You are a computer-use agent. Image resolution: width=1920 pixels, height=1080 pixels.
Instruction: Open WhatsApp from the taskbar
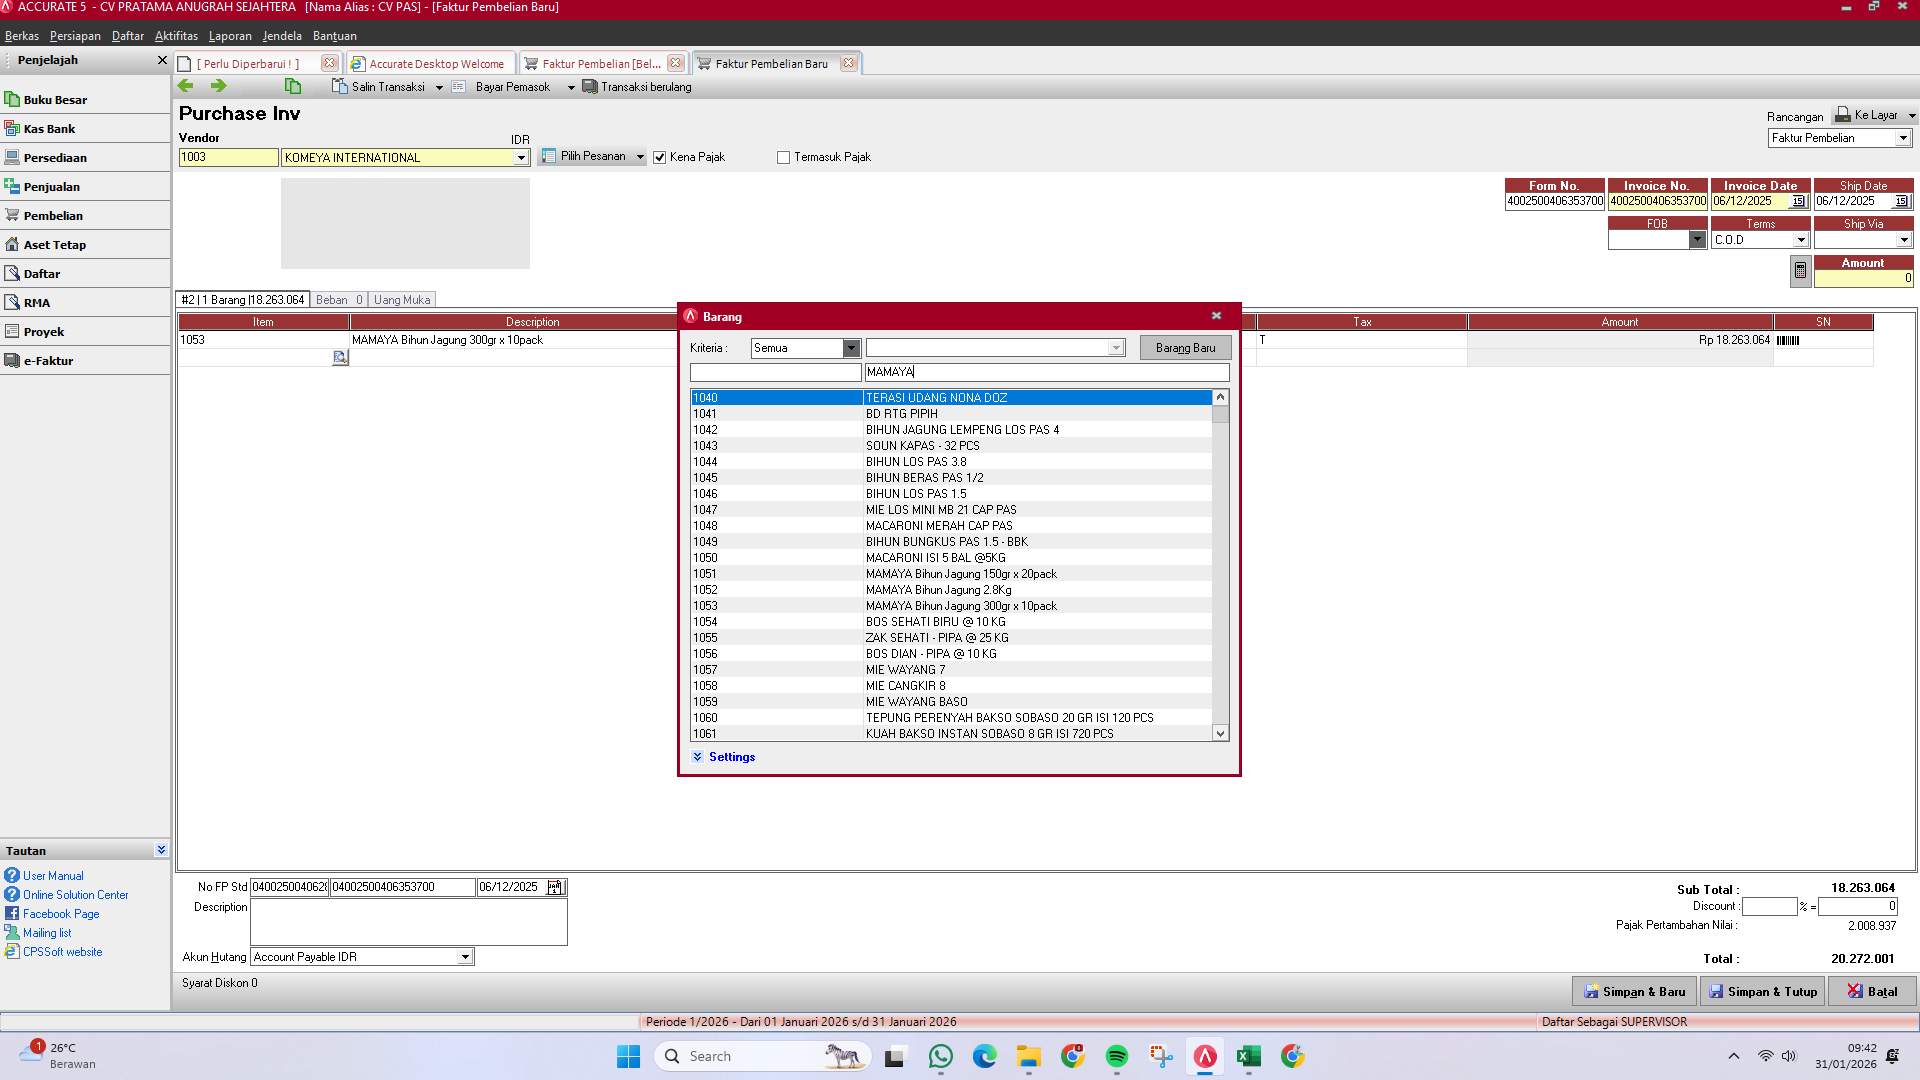940,1056
